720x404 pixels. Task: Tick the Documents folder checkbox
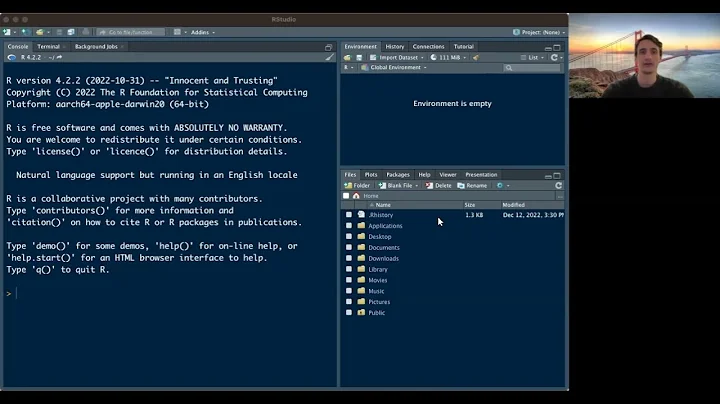click(349, 247)
